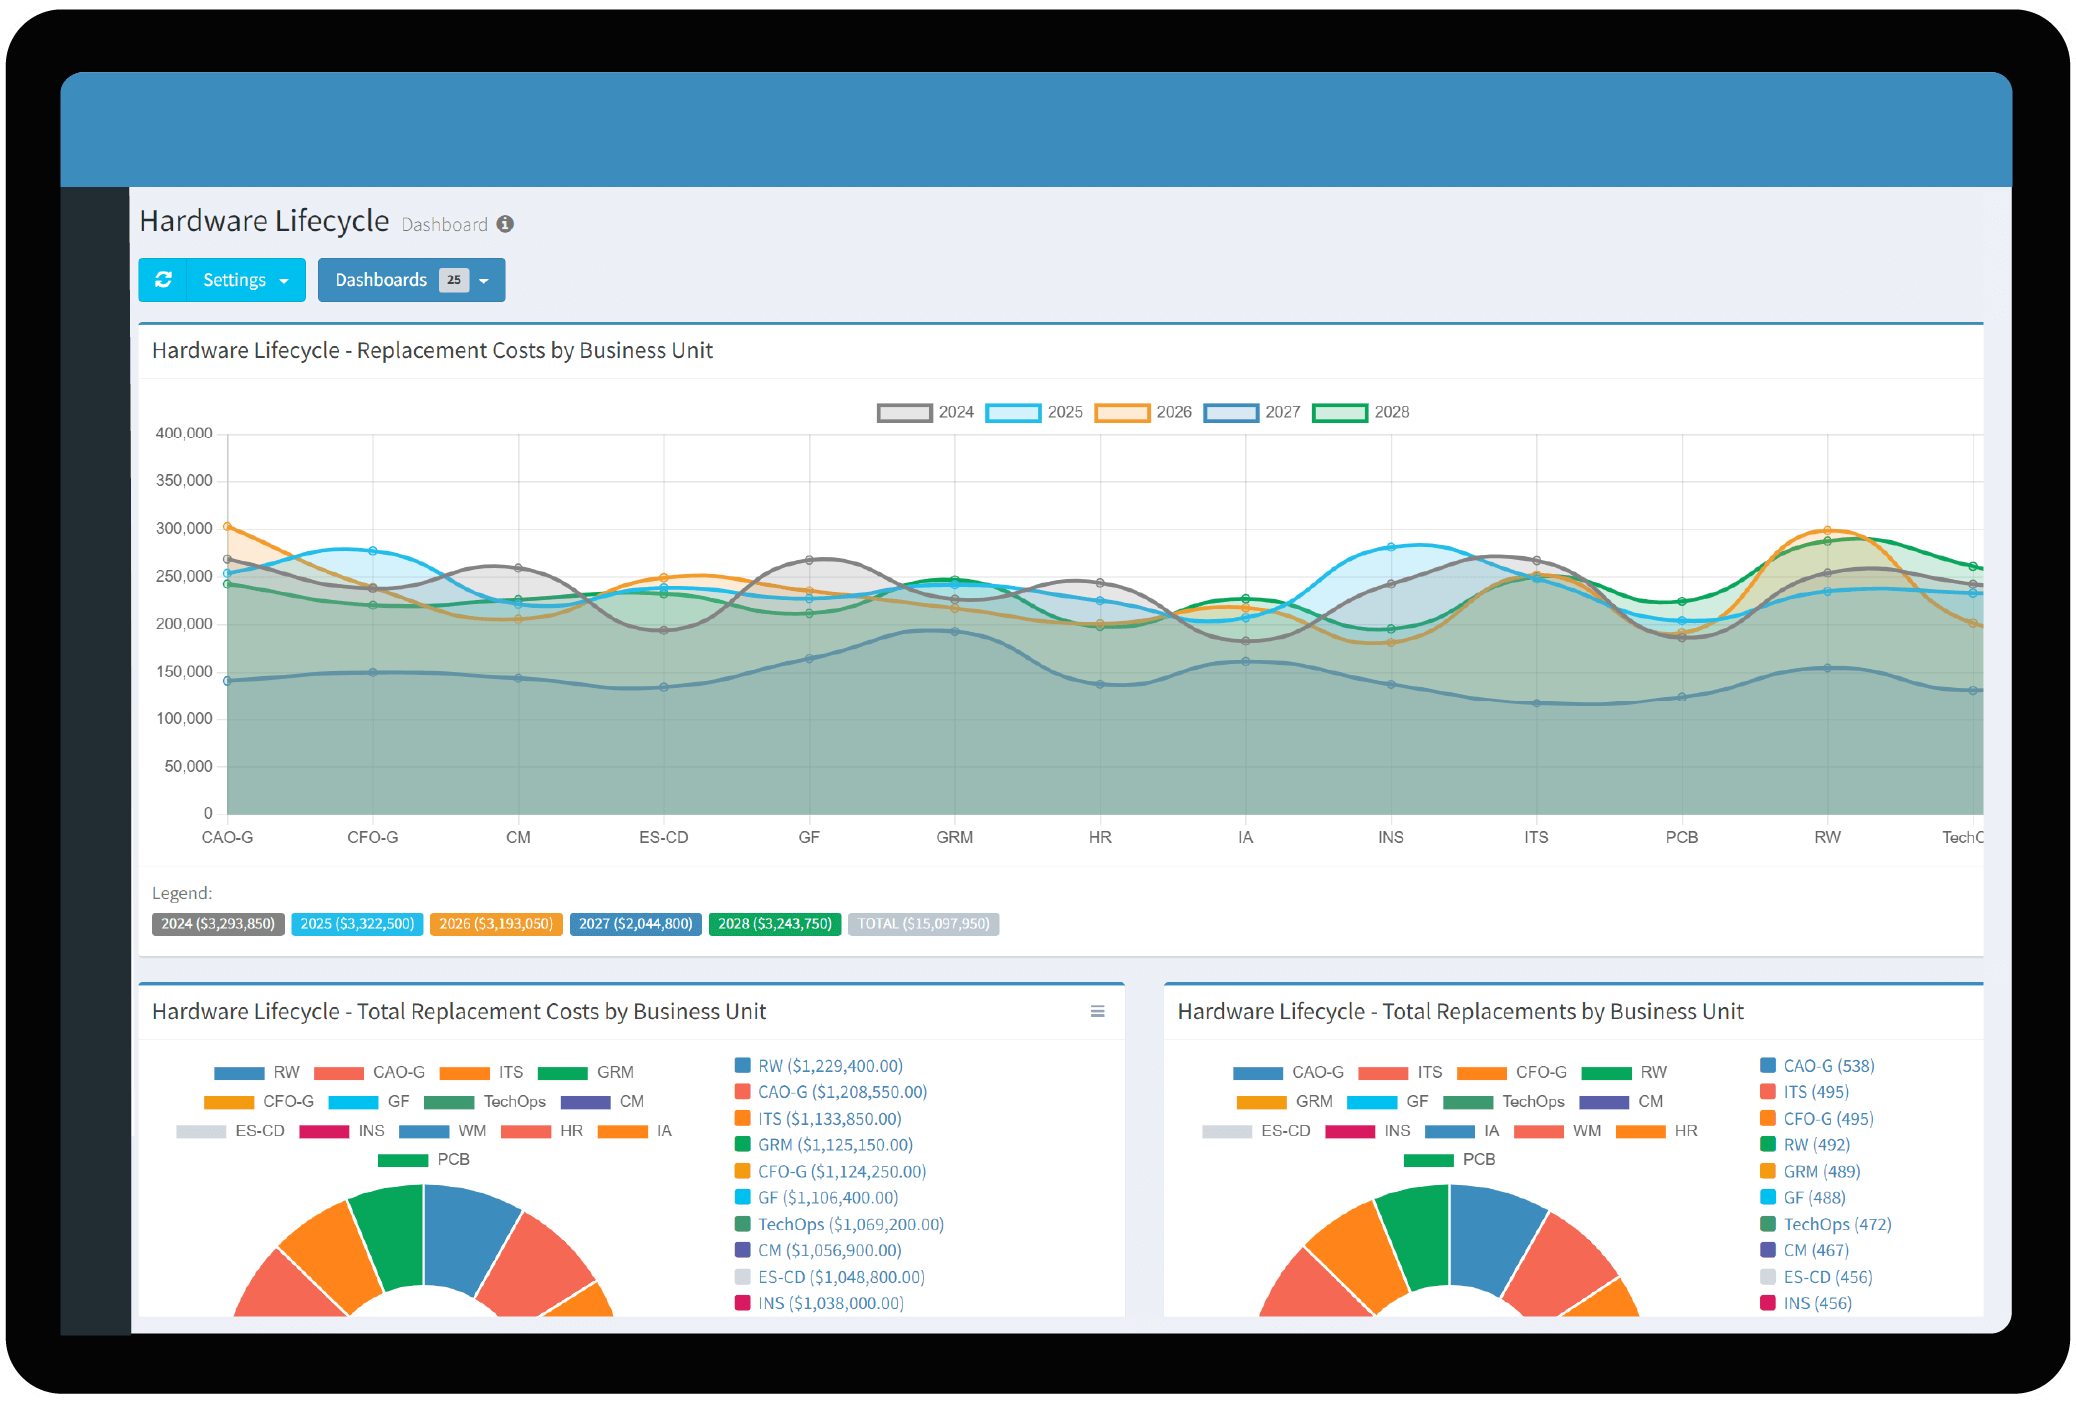Select the CAO-G (538) legend link
The width and height of the screenshot is (2076, 1404).
pos(1829,1065)
